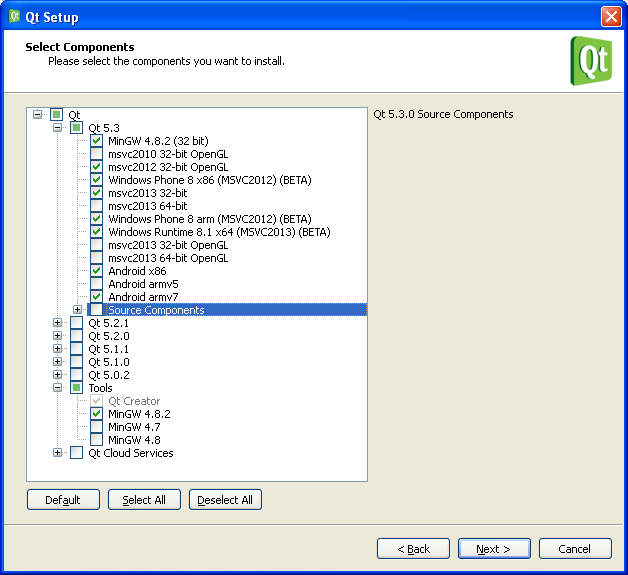Uncheck msvc2012 32-bit OpenGL component
Screen dimensions: 628x575
pos(96,167)
